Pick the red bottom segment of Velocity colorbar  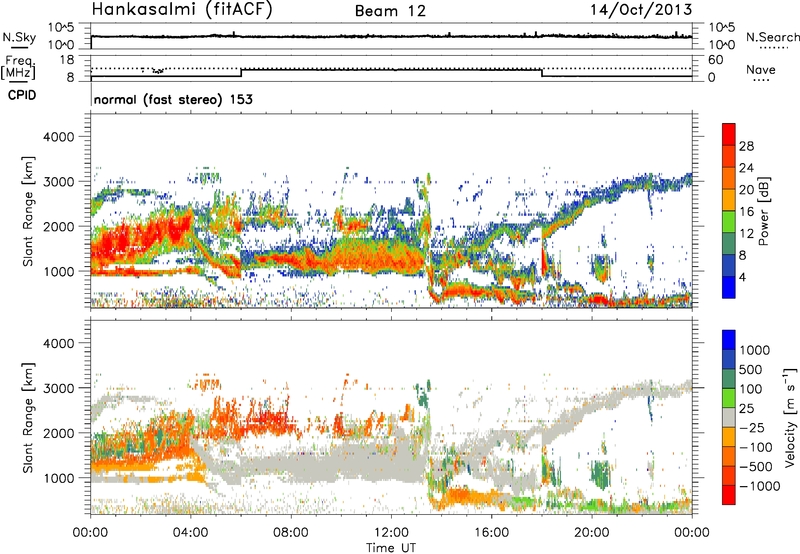[x=729, y=495]
